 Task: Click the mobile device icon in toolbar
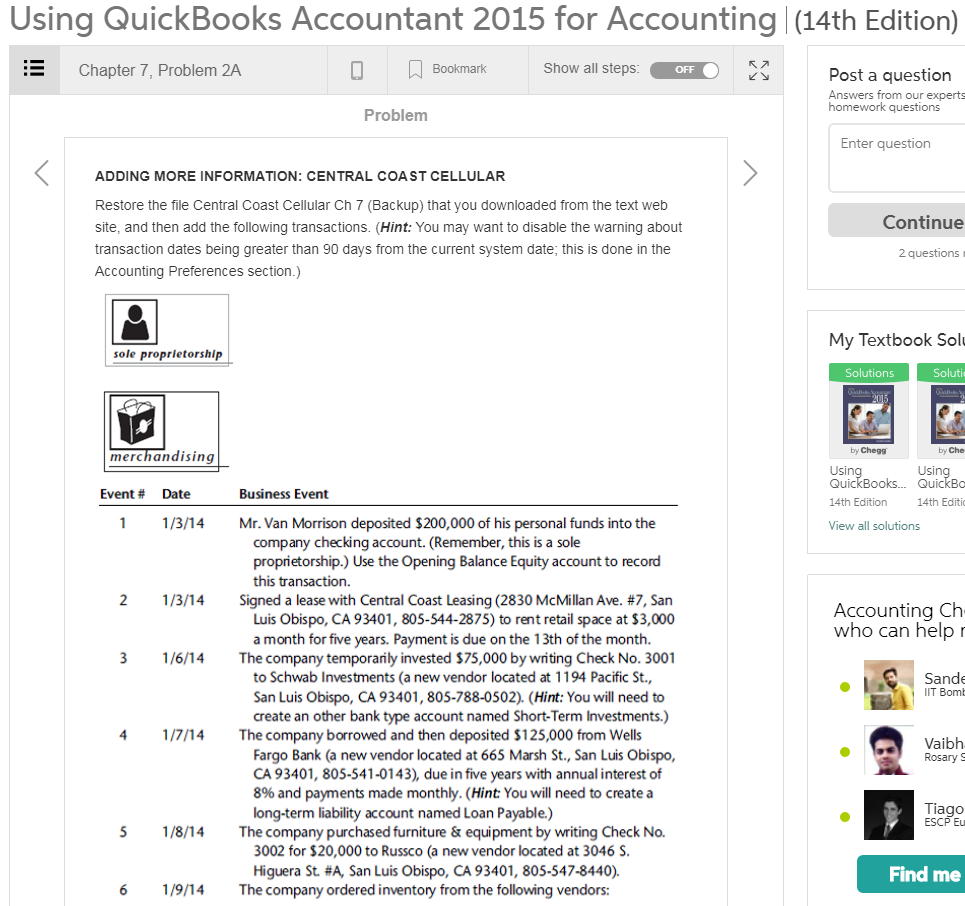(x=357, y=69)
